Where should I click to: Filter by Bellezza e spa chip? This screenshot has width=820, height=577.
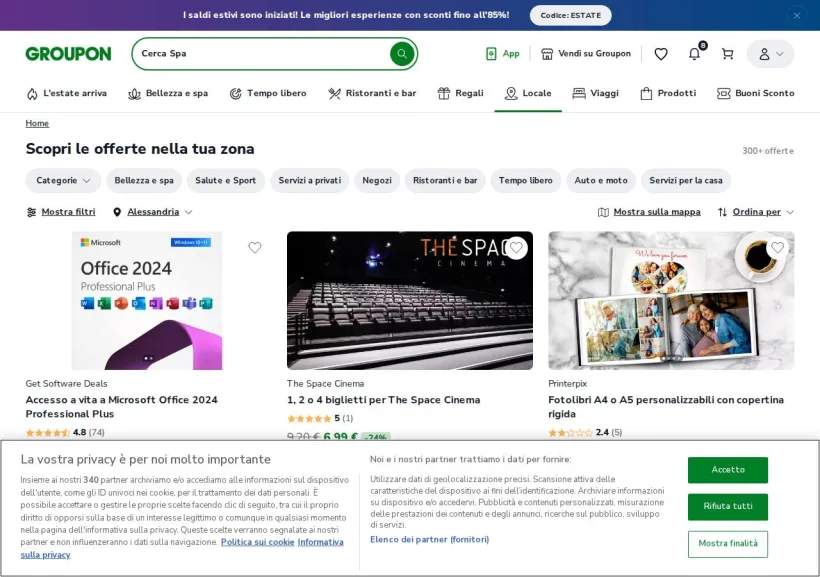[144, 180]
